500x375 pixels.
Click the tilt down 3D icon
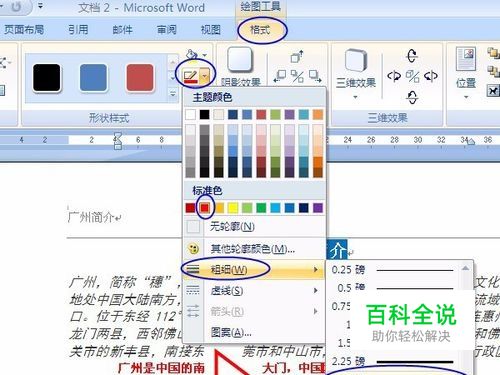[412, 98]
